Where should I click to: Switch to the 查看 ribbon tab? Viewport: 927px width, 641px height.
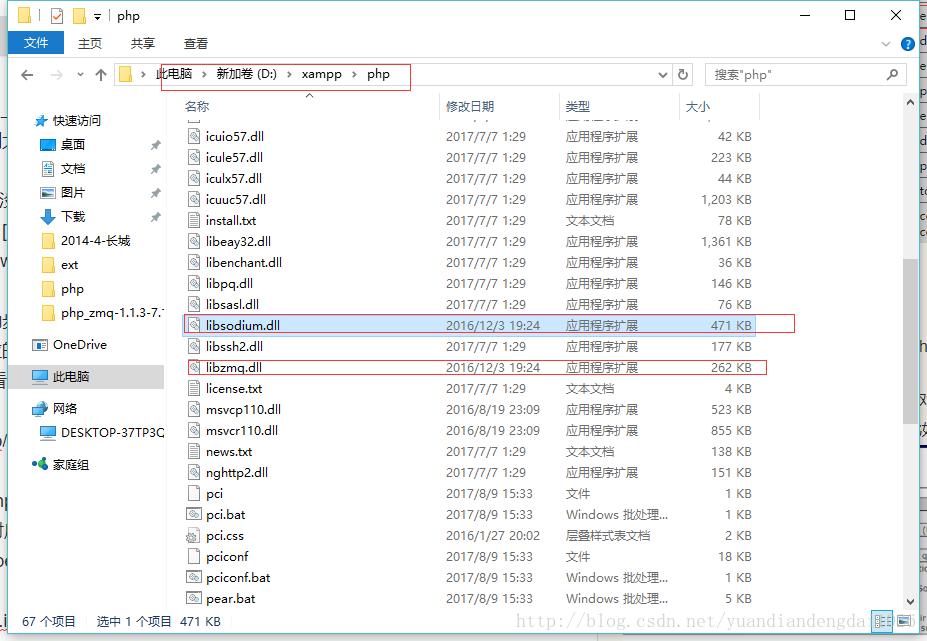pyautogui.click(x=194, y=43)
